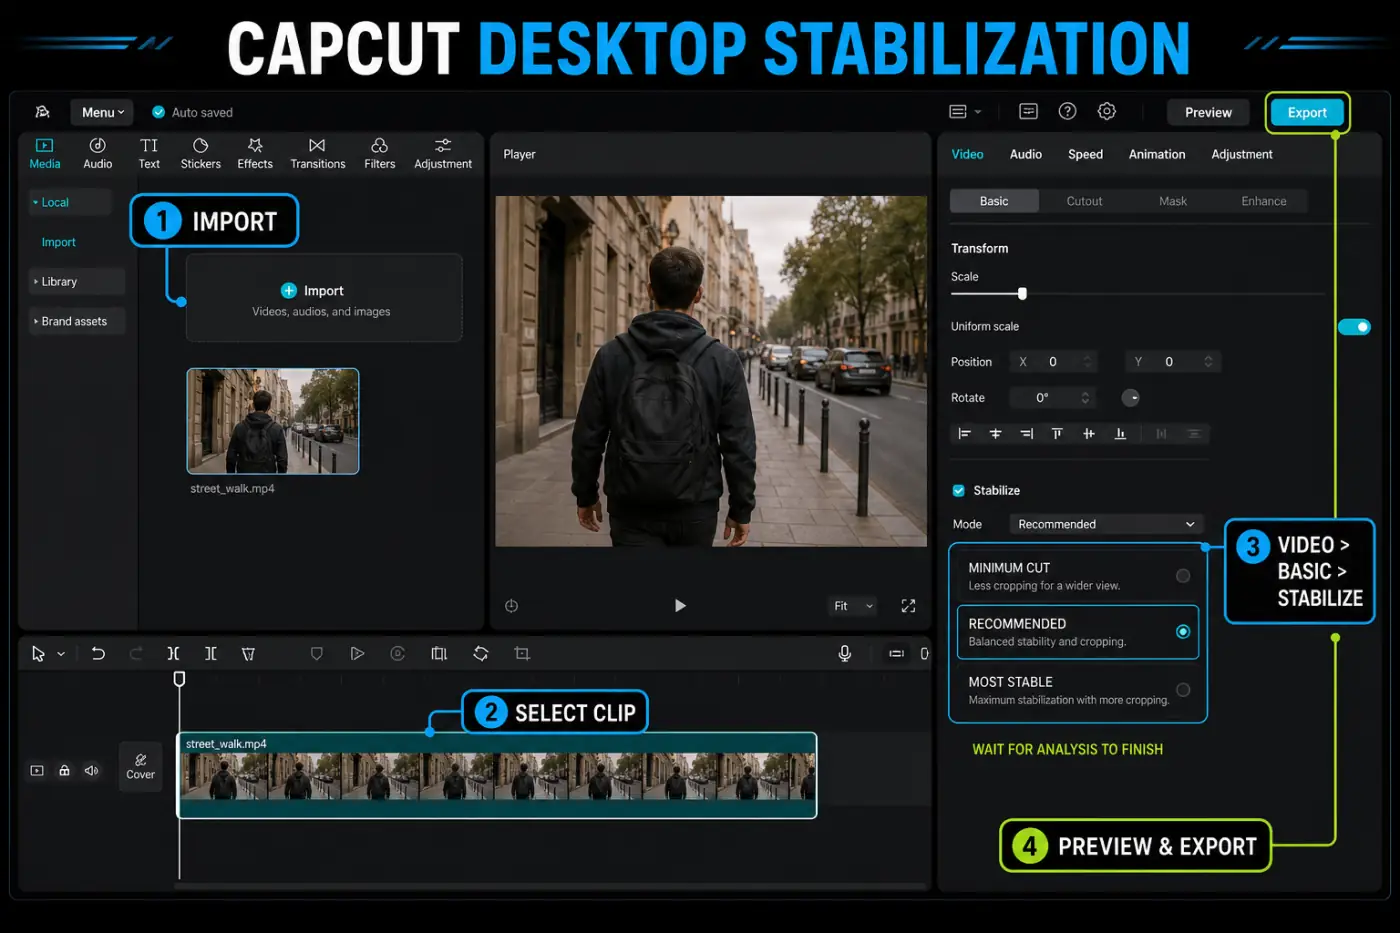The image size is (1400, 933).
Task: Expand the Library section
Action: (x=76, y=281)
